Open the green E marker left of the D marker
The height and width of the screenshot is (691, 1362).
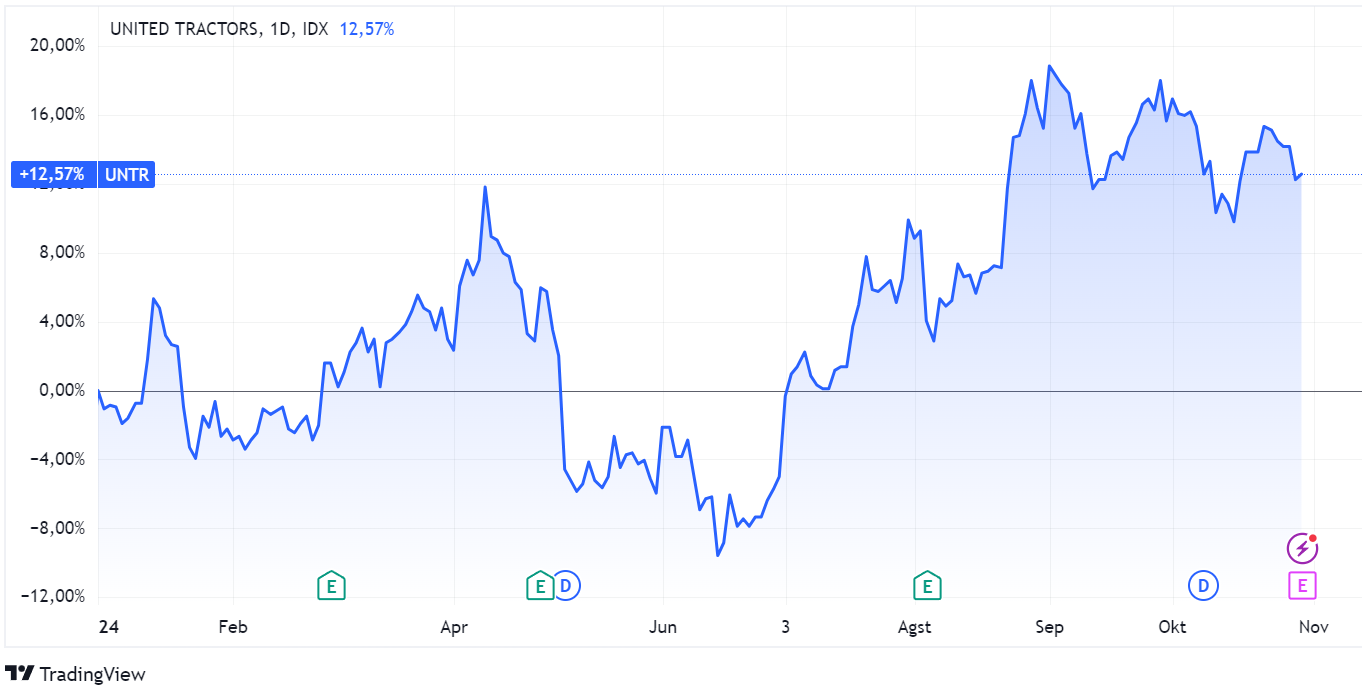click(x=539, y=586)
